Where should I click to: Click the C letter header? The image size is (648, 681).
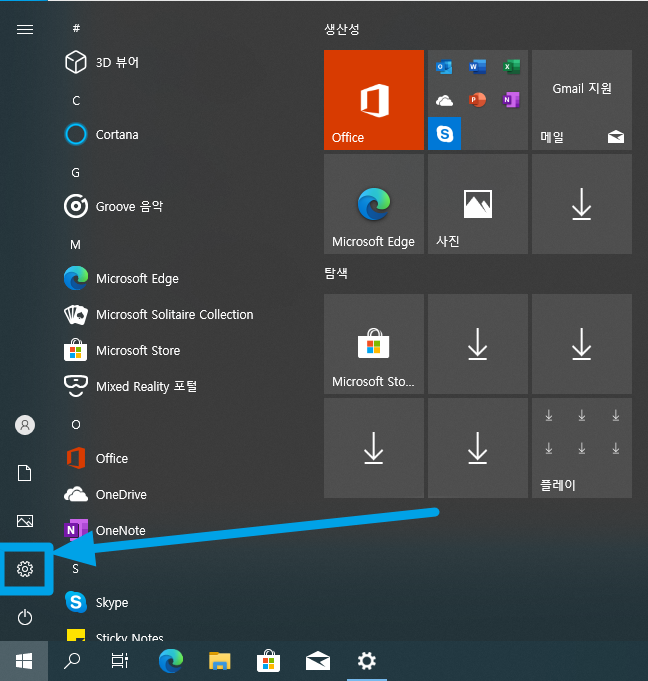pos(76,100)
